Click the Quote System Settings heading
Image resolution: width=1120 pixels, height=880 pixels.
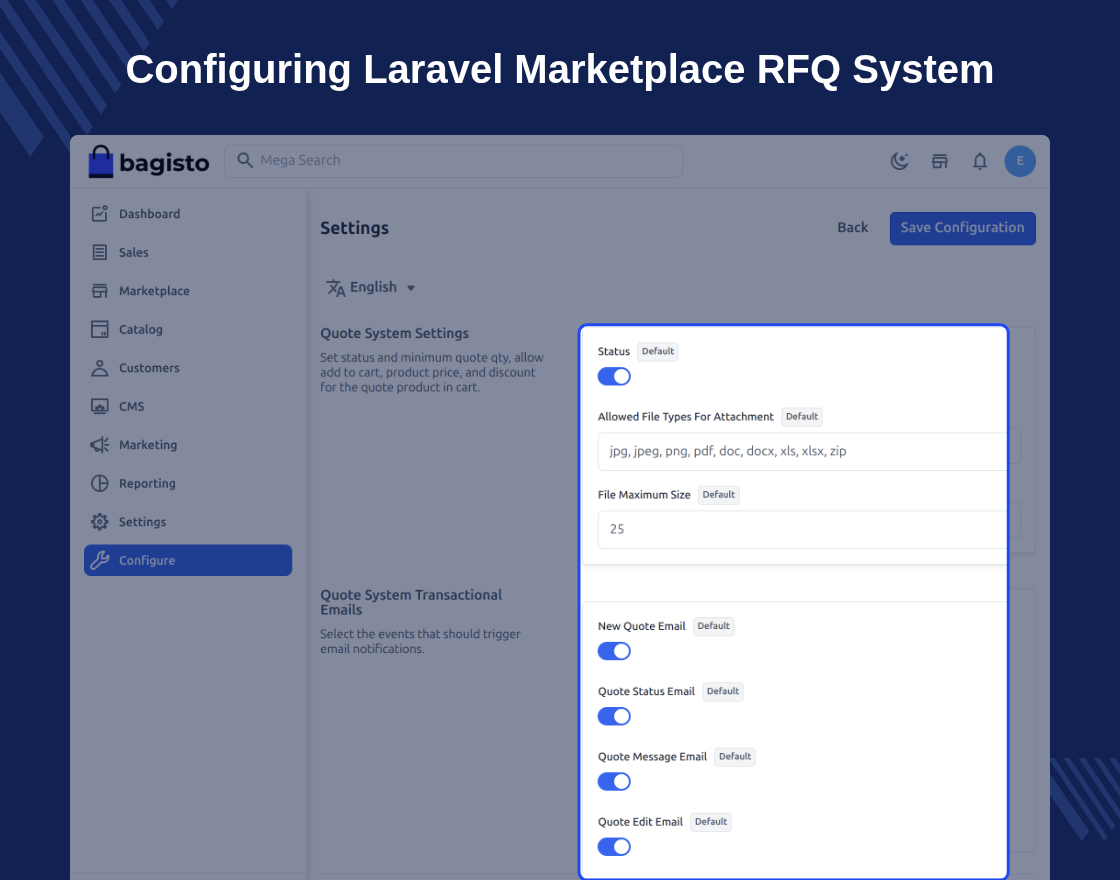[394, 334]
